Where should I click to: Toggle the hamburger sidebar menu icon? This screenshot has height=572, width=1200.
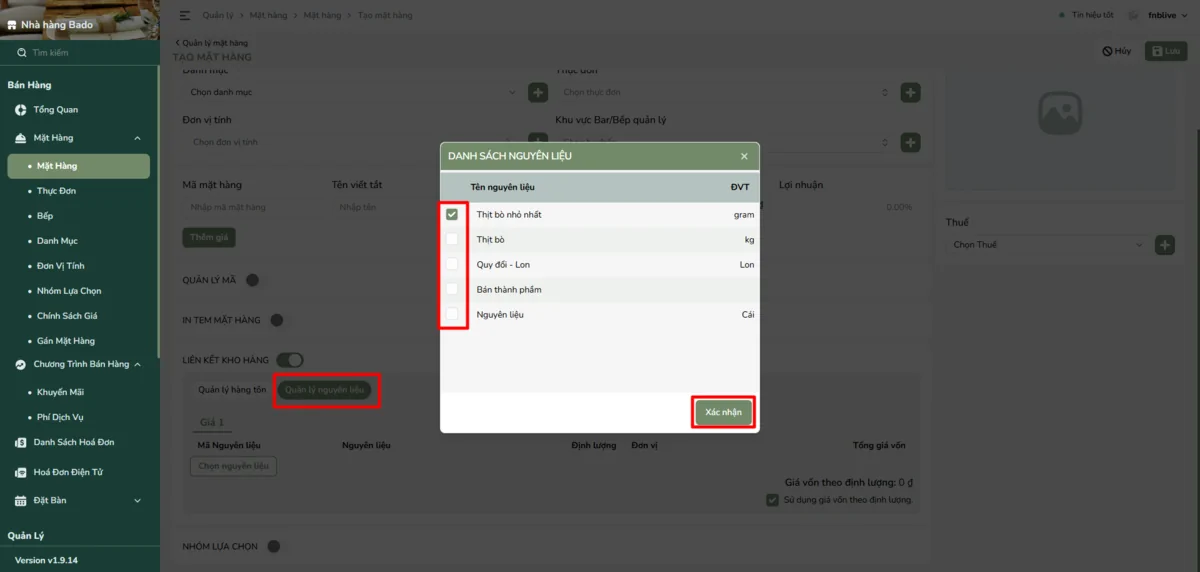click(185, 15)
